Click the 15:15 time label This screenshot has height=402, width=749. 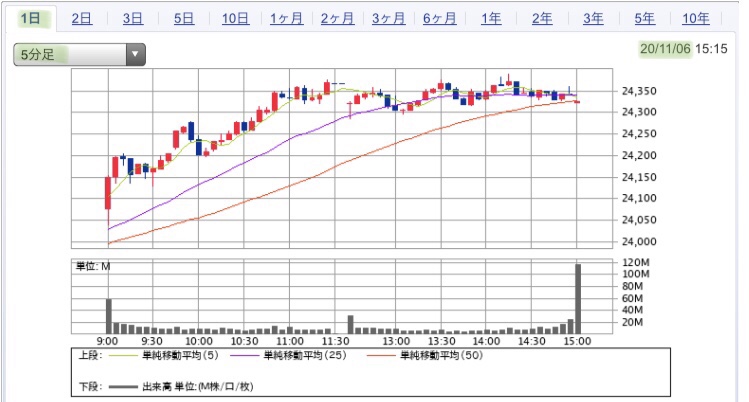click(711, 49)
